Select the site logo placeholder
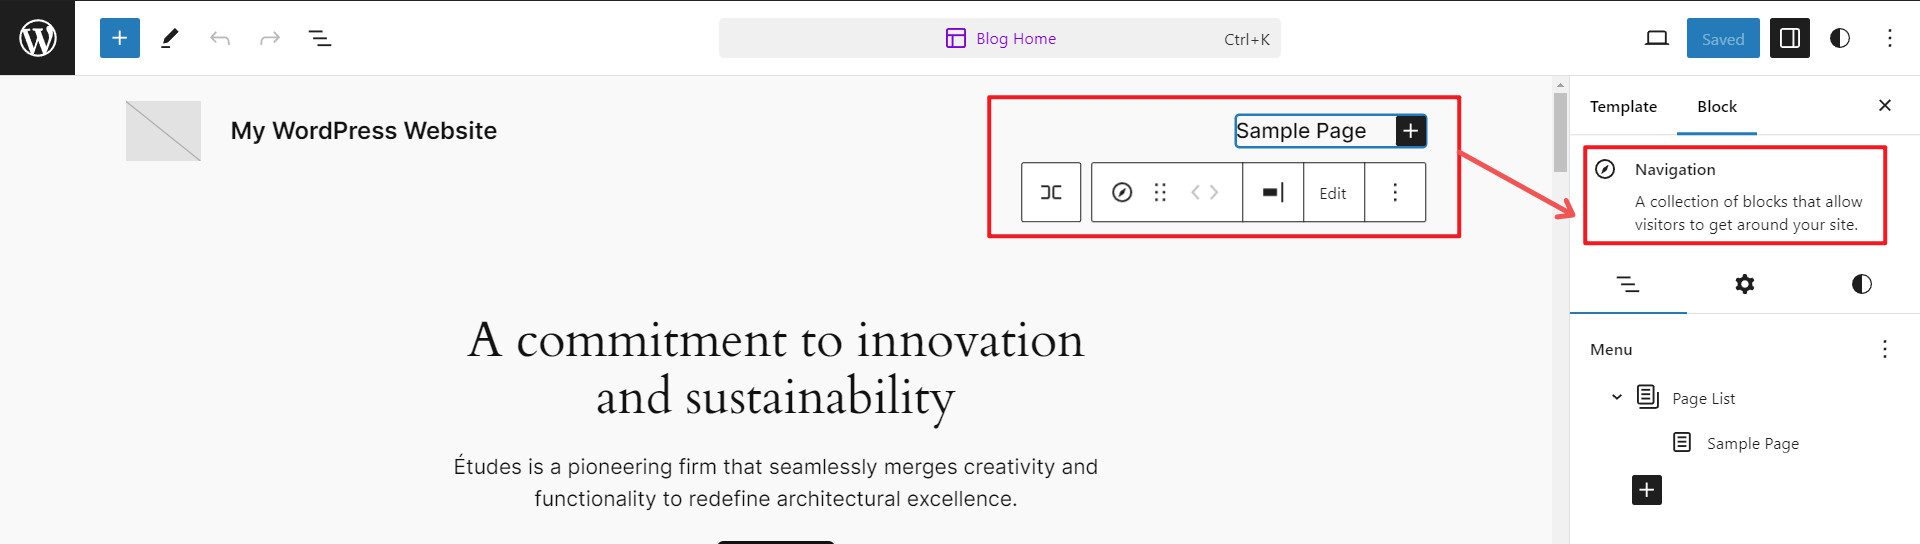Viewport: 1920px width, 544px height. coord(163,130)
